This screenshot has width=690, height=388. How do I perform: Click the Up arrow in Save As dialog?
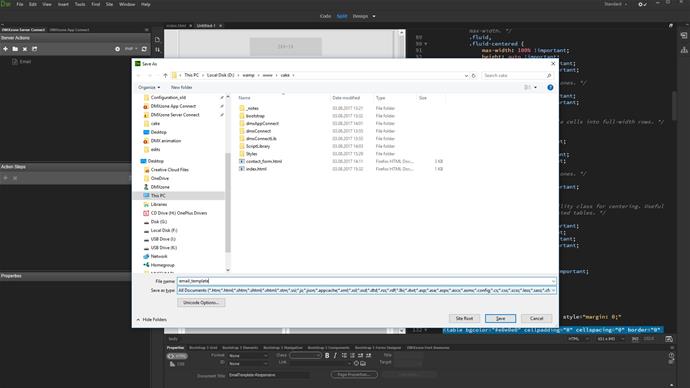(x=165, y=75)
